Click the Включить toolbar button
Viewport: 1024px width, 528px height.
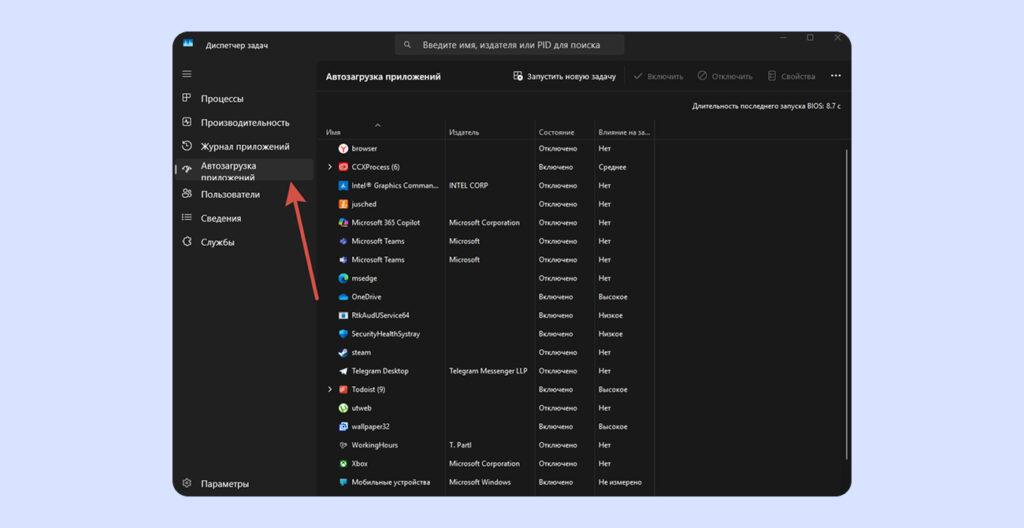[658, 76]
